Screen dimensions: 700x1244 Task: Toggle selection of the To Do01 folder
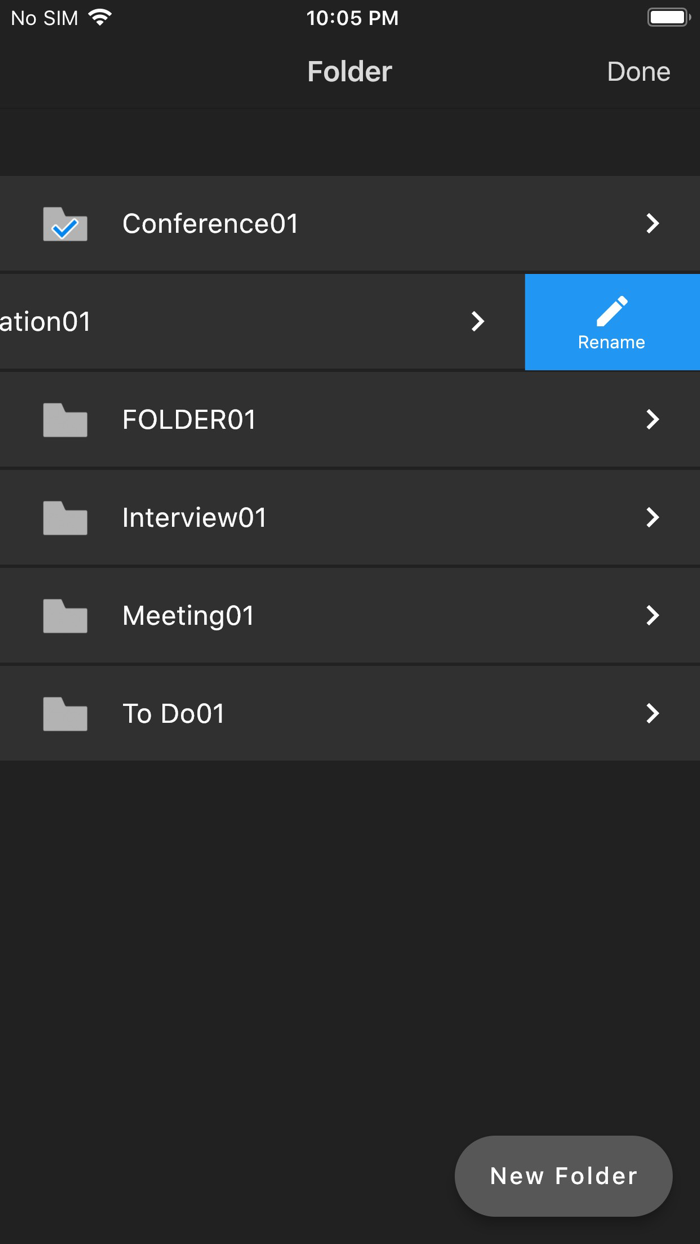tap(64, 713)
